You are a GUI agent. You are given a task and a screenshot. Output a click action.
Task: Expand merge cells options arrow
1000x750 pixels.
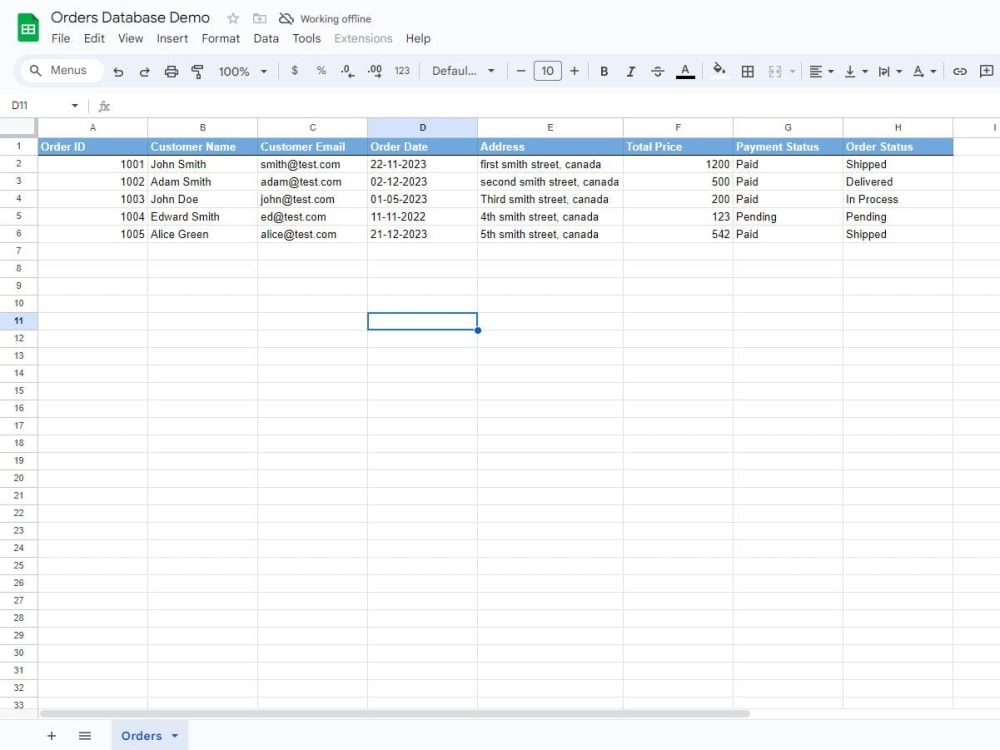[792, 71]
